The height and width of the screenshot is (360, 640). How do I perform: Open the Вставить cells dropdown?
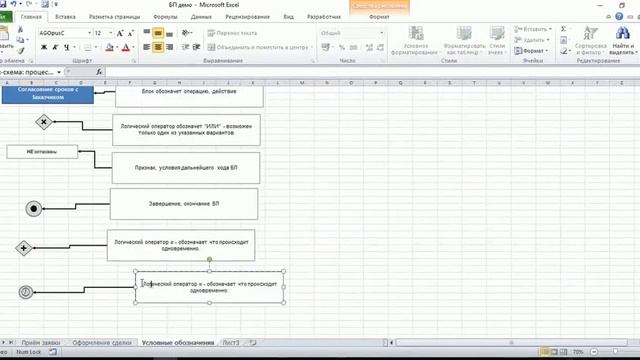(x=533, y=29)
